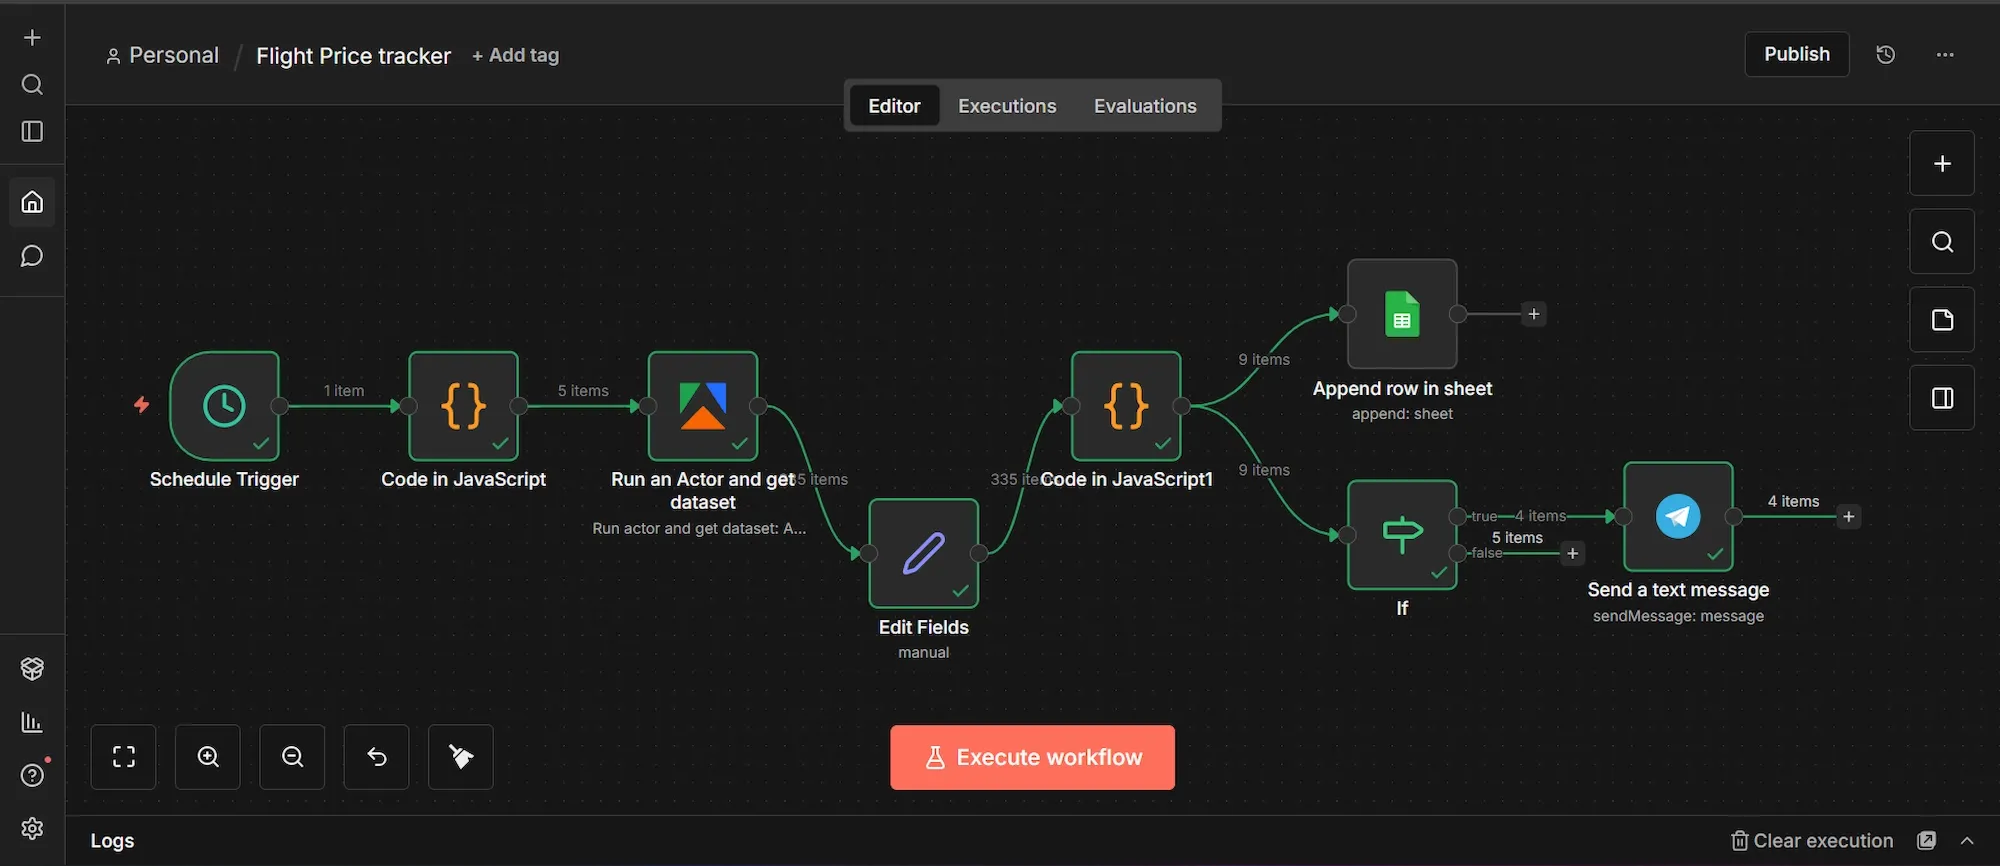The image size is (2000, 866).
Task: Click the plus icon in left sidebar
Action: [x=32, y=38]
